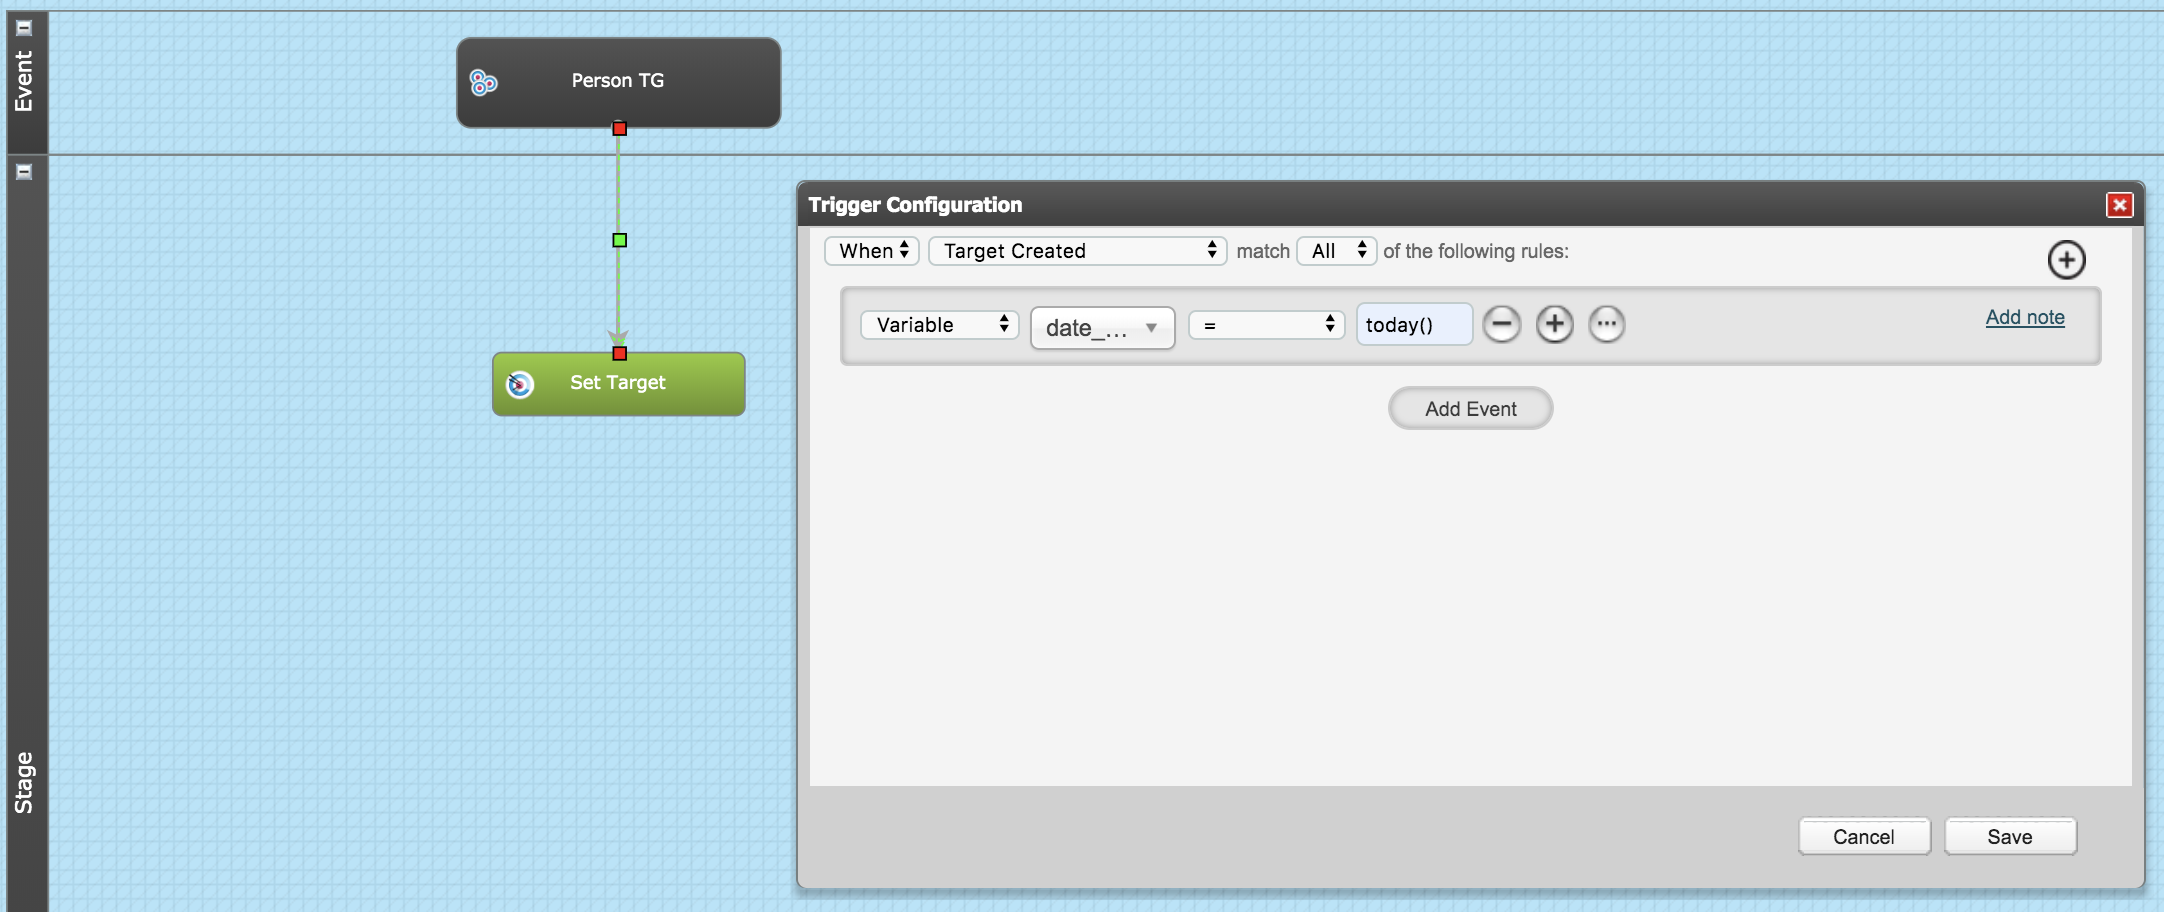Click the today() value field
This screenshot has width=2164, height=912.
1414,325
